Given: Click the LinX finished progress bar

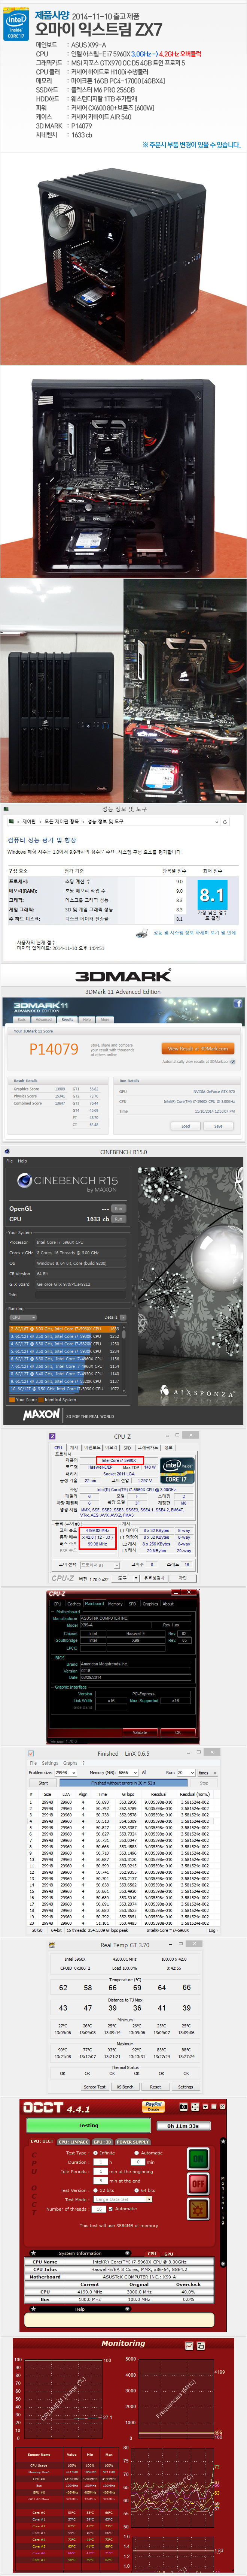Looking at the screenshot, I should pyautogui.click(x=123, y=1783).
